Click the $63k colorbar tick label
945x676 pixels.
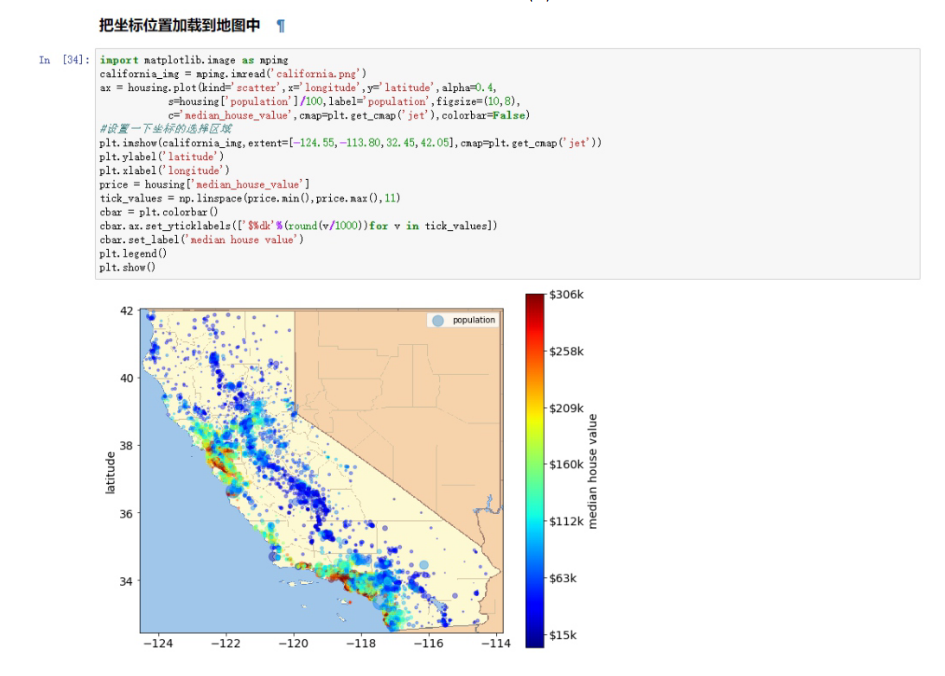coord(563,578)
